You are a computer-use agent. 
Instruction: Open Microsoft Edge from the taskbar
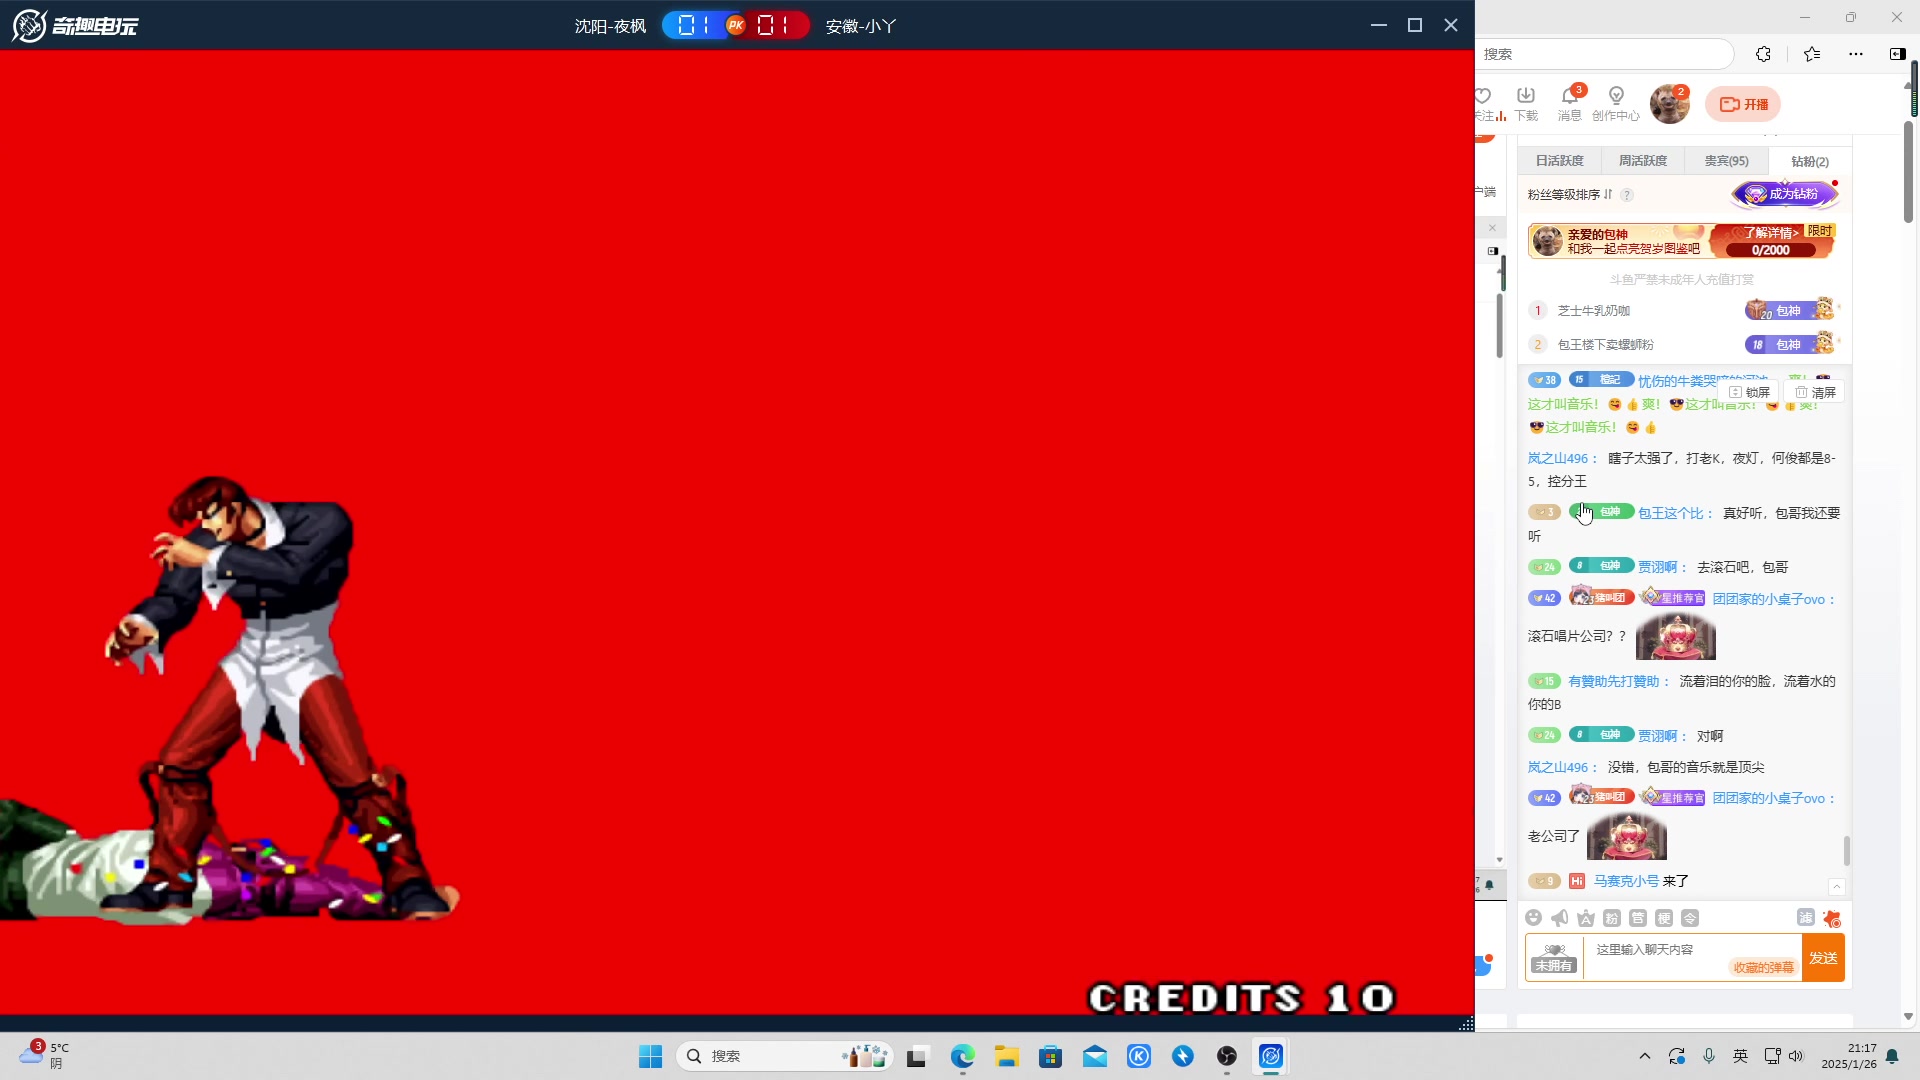point(962,1056)
